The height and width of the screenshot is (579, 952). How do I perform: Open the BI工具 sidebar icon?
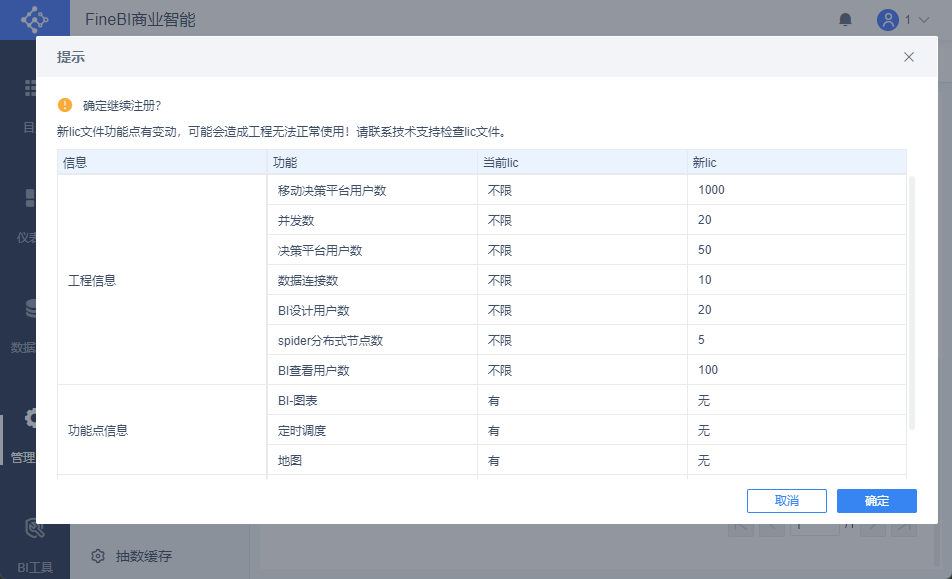(34, 530)
